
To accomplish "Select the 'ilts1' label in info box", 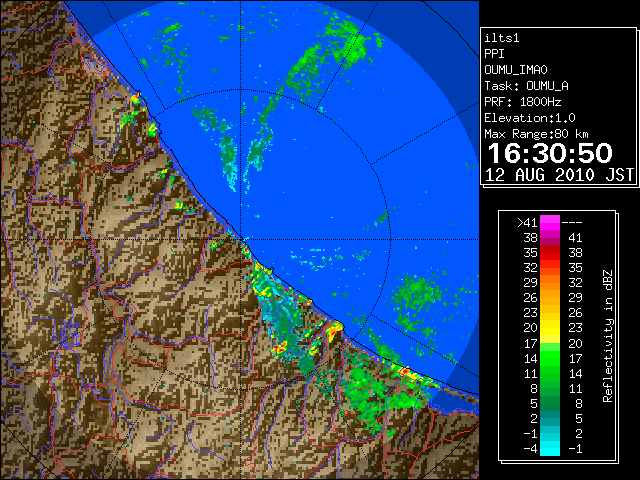I will pos(502,38).
